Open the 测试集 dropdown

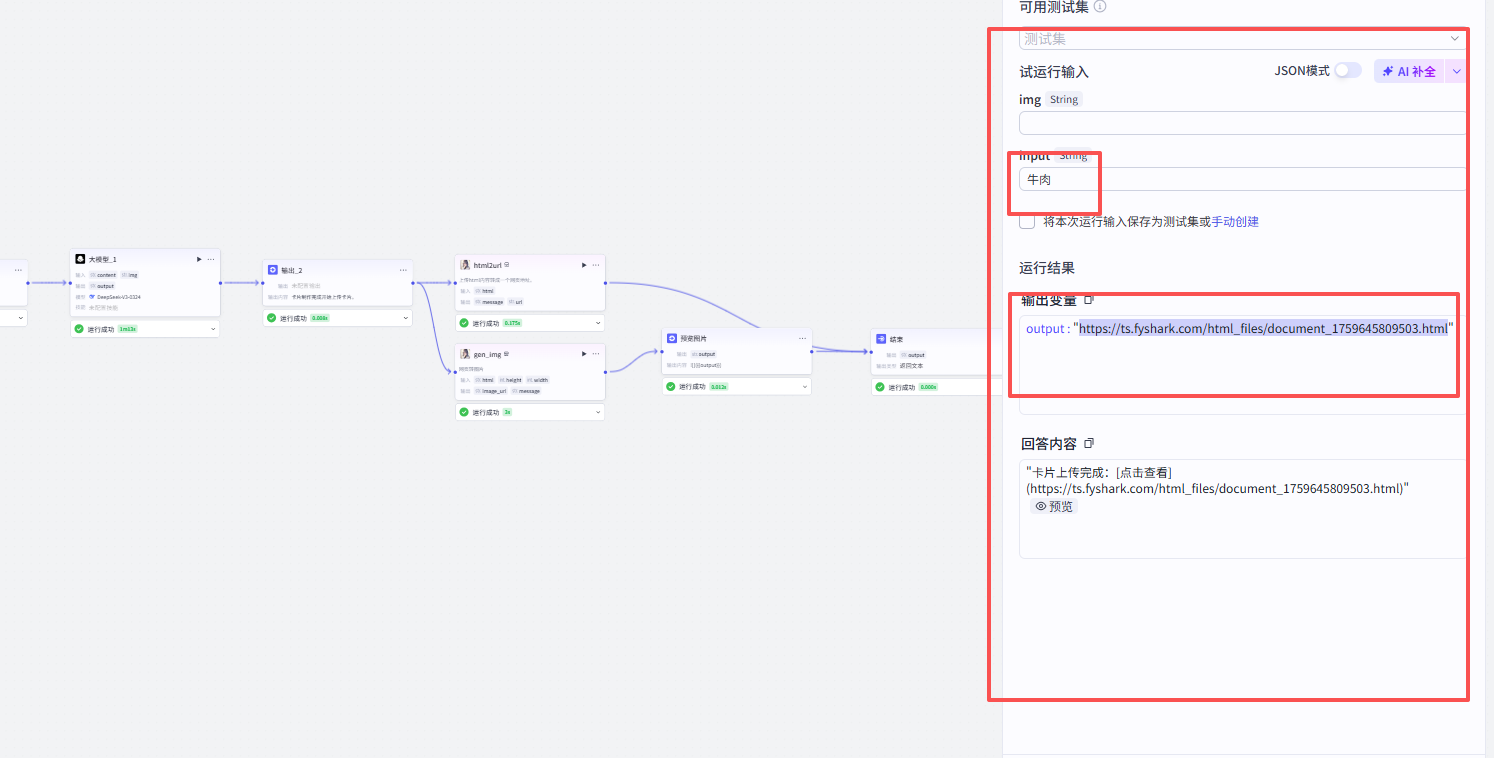(x=1242, y=39)
